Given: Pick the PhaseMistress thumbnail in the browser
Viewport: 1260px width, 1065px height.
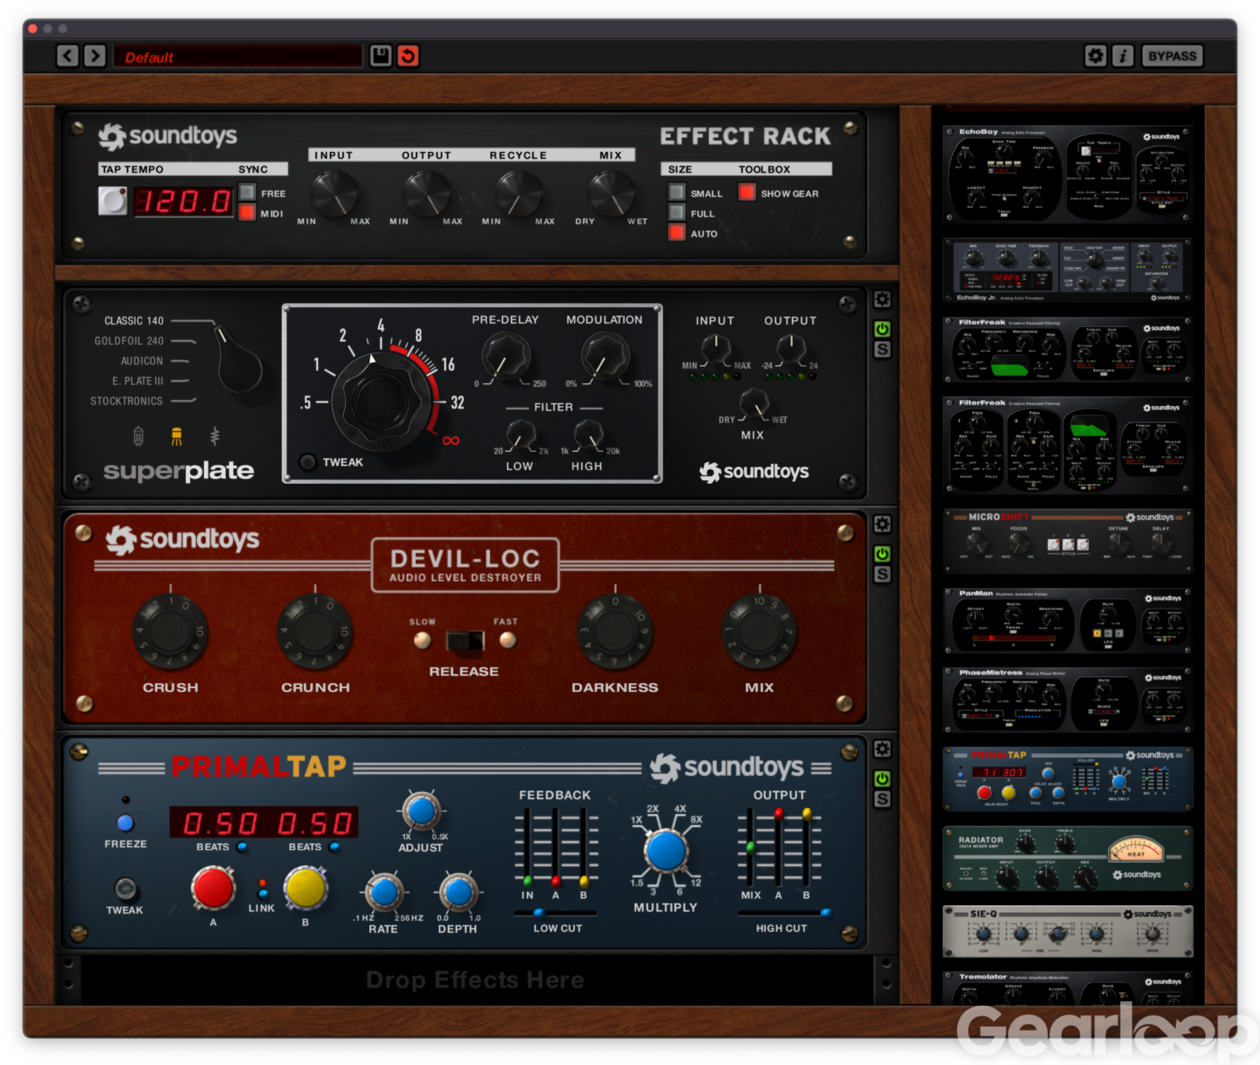Looking at the screenshot, I should click(1068, 700).
